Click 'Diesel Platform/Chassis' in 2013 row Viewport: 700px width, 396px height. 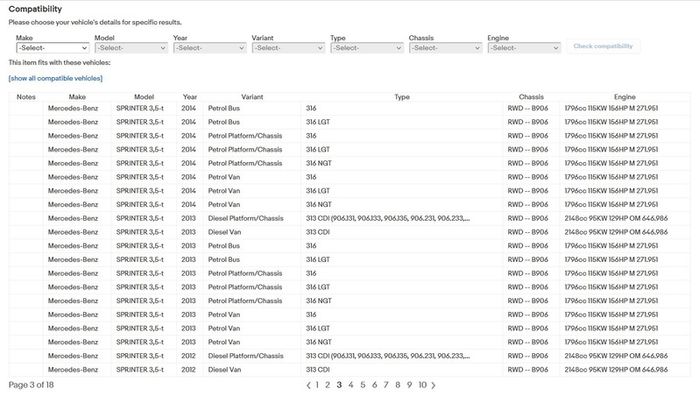(246, 218)
